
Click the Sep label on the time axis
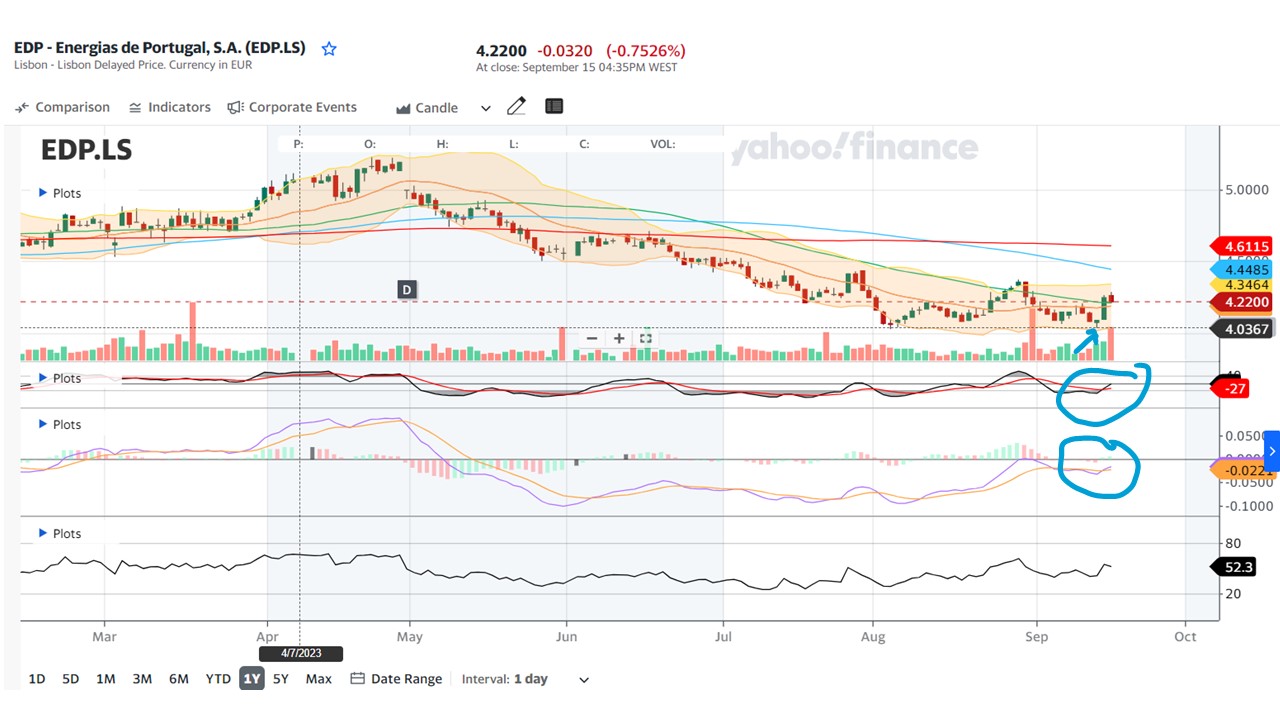(1037, 636)
